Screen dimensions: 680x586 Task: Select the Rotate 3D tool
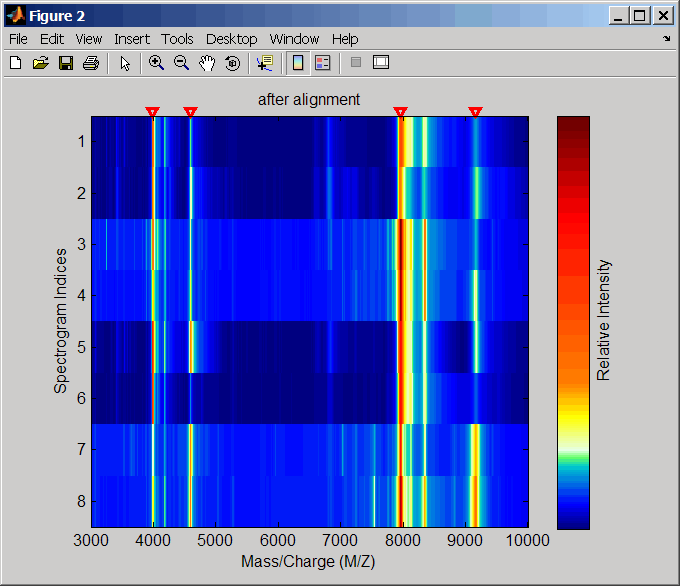click(232, 63)
